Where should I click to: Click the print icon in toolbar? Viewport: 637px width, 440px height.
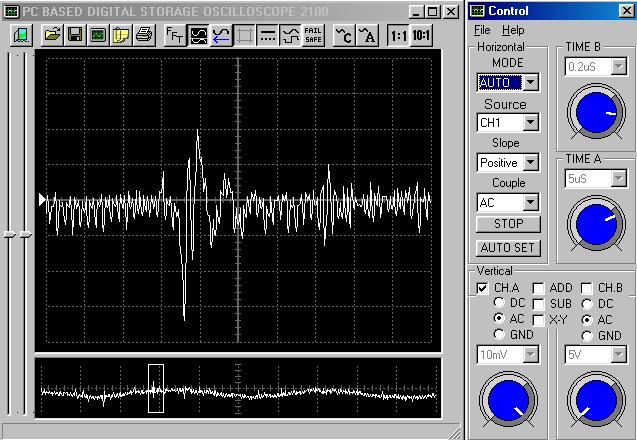143,35
